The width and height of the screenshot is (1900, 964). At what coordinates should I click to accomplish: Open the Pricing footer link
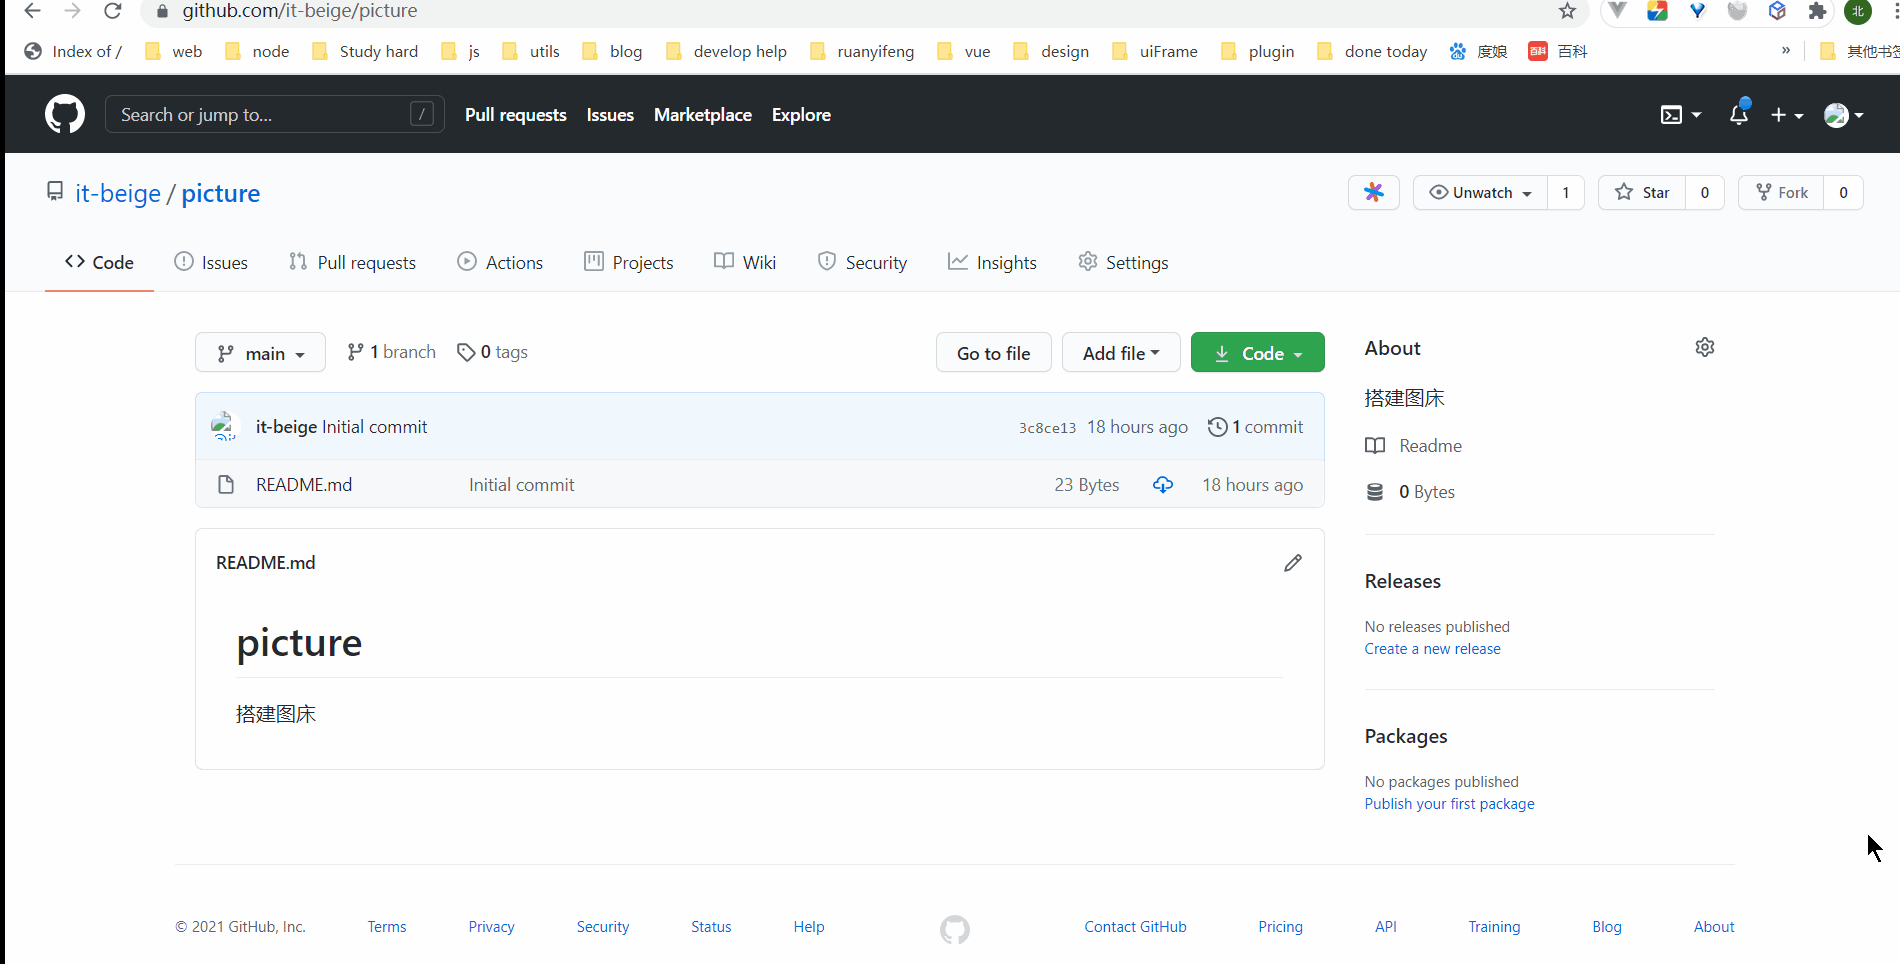(x=1280, y=927)
